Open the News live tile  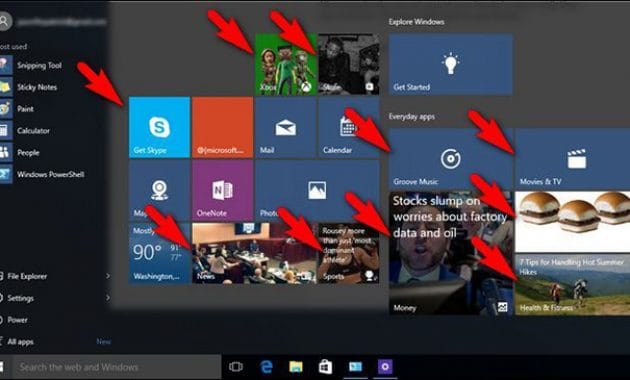point(254,253)
